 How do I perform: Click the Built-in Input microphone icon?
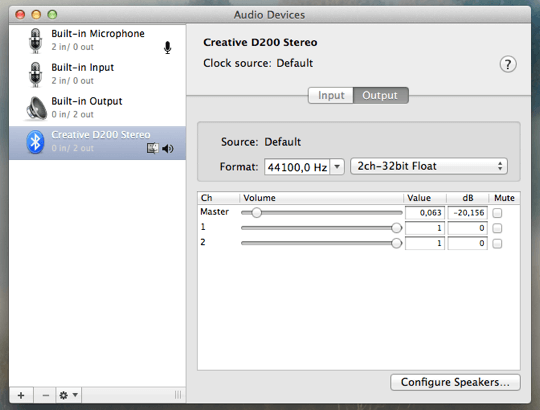pos(35,74)
